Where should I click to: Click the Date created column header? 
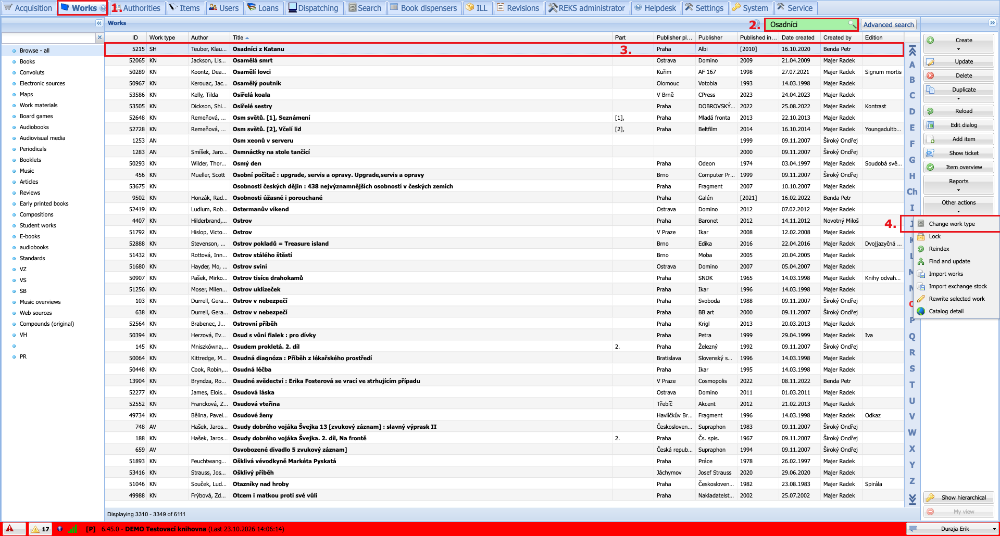(800, 38)
